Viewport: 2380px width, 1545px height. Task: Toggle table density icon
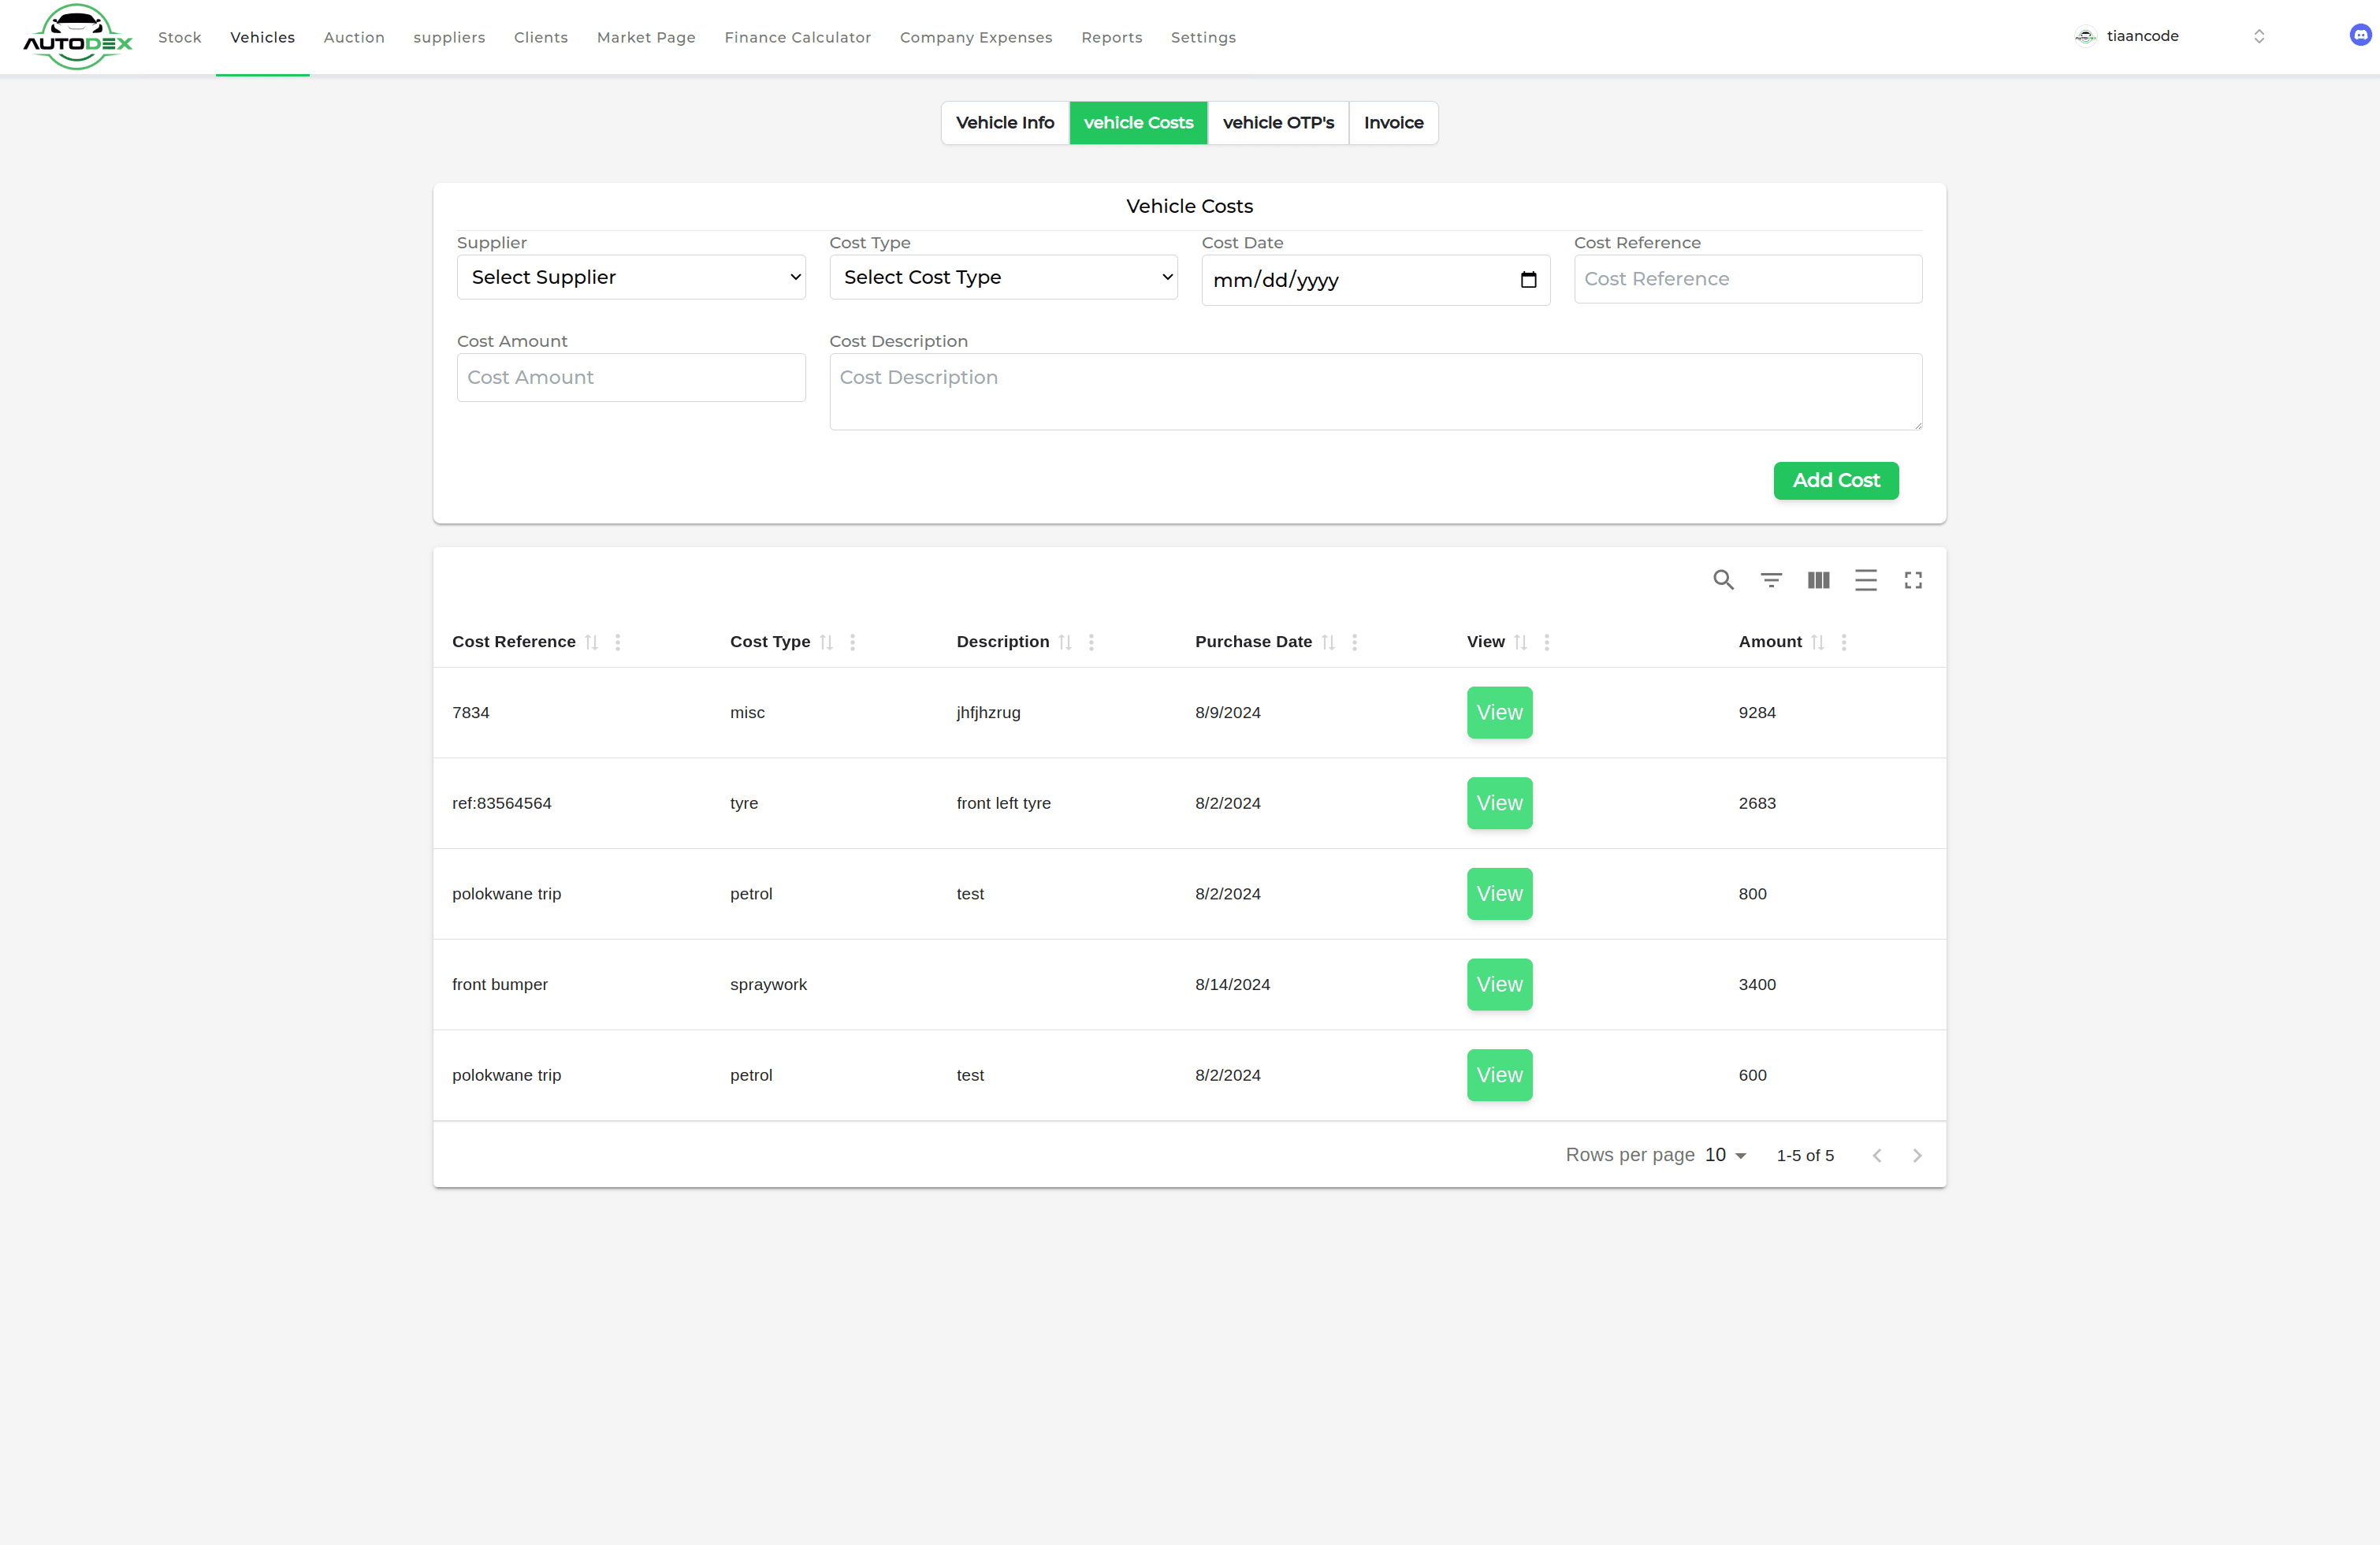(1866, 580)
